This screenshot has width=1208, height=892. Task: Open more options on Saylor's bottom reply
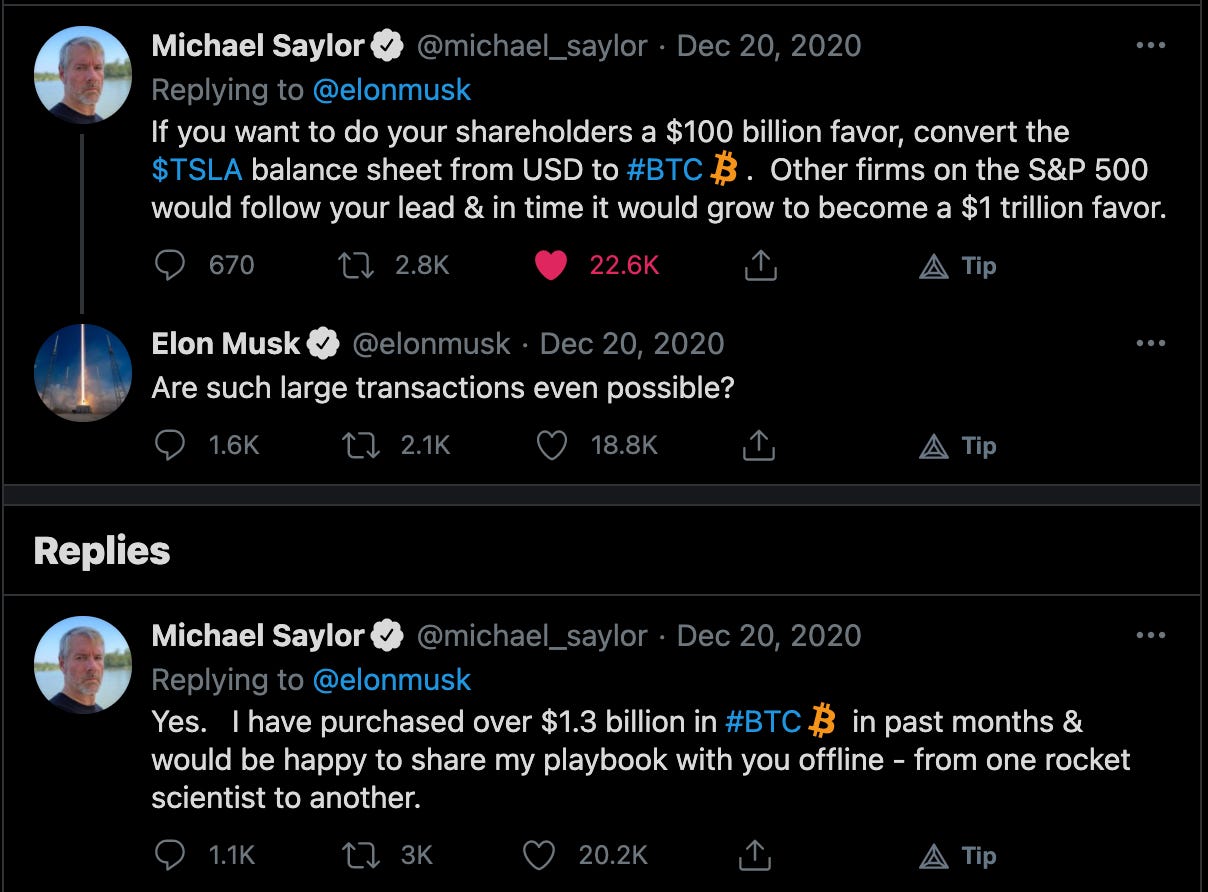coord(1151,636)
